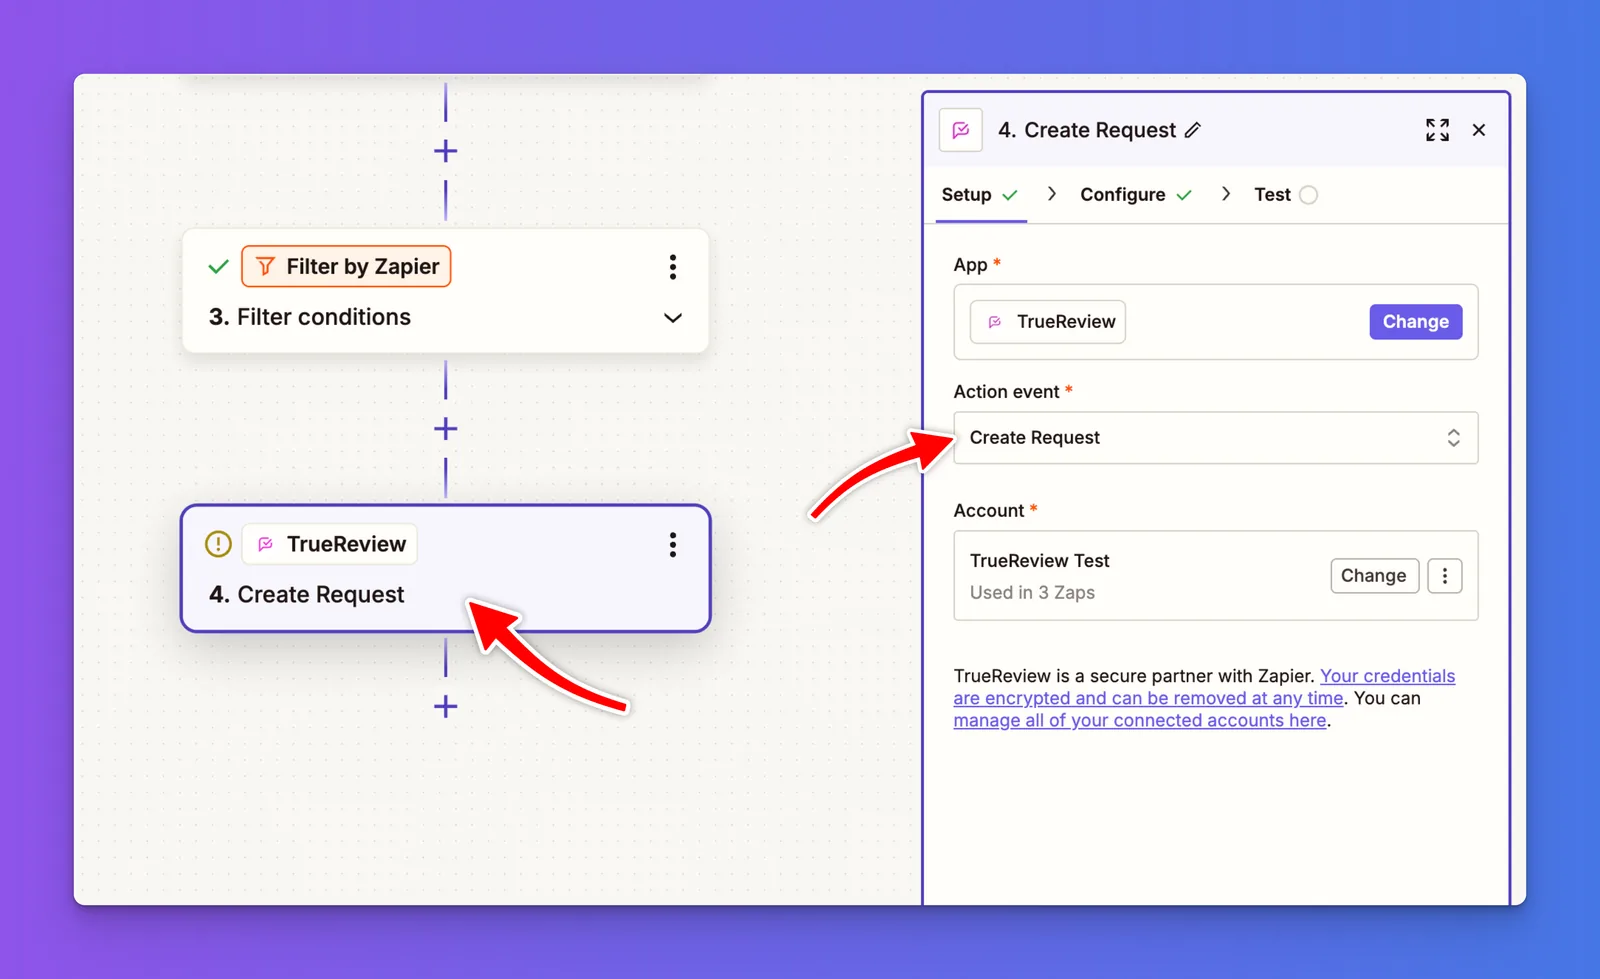
Task: Close the Create Request panel
Action: (1479, 130)
